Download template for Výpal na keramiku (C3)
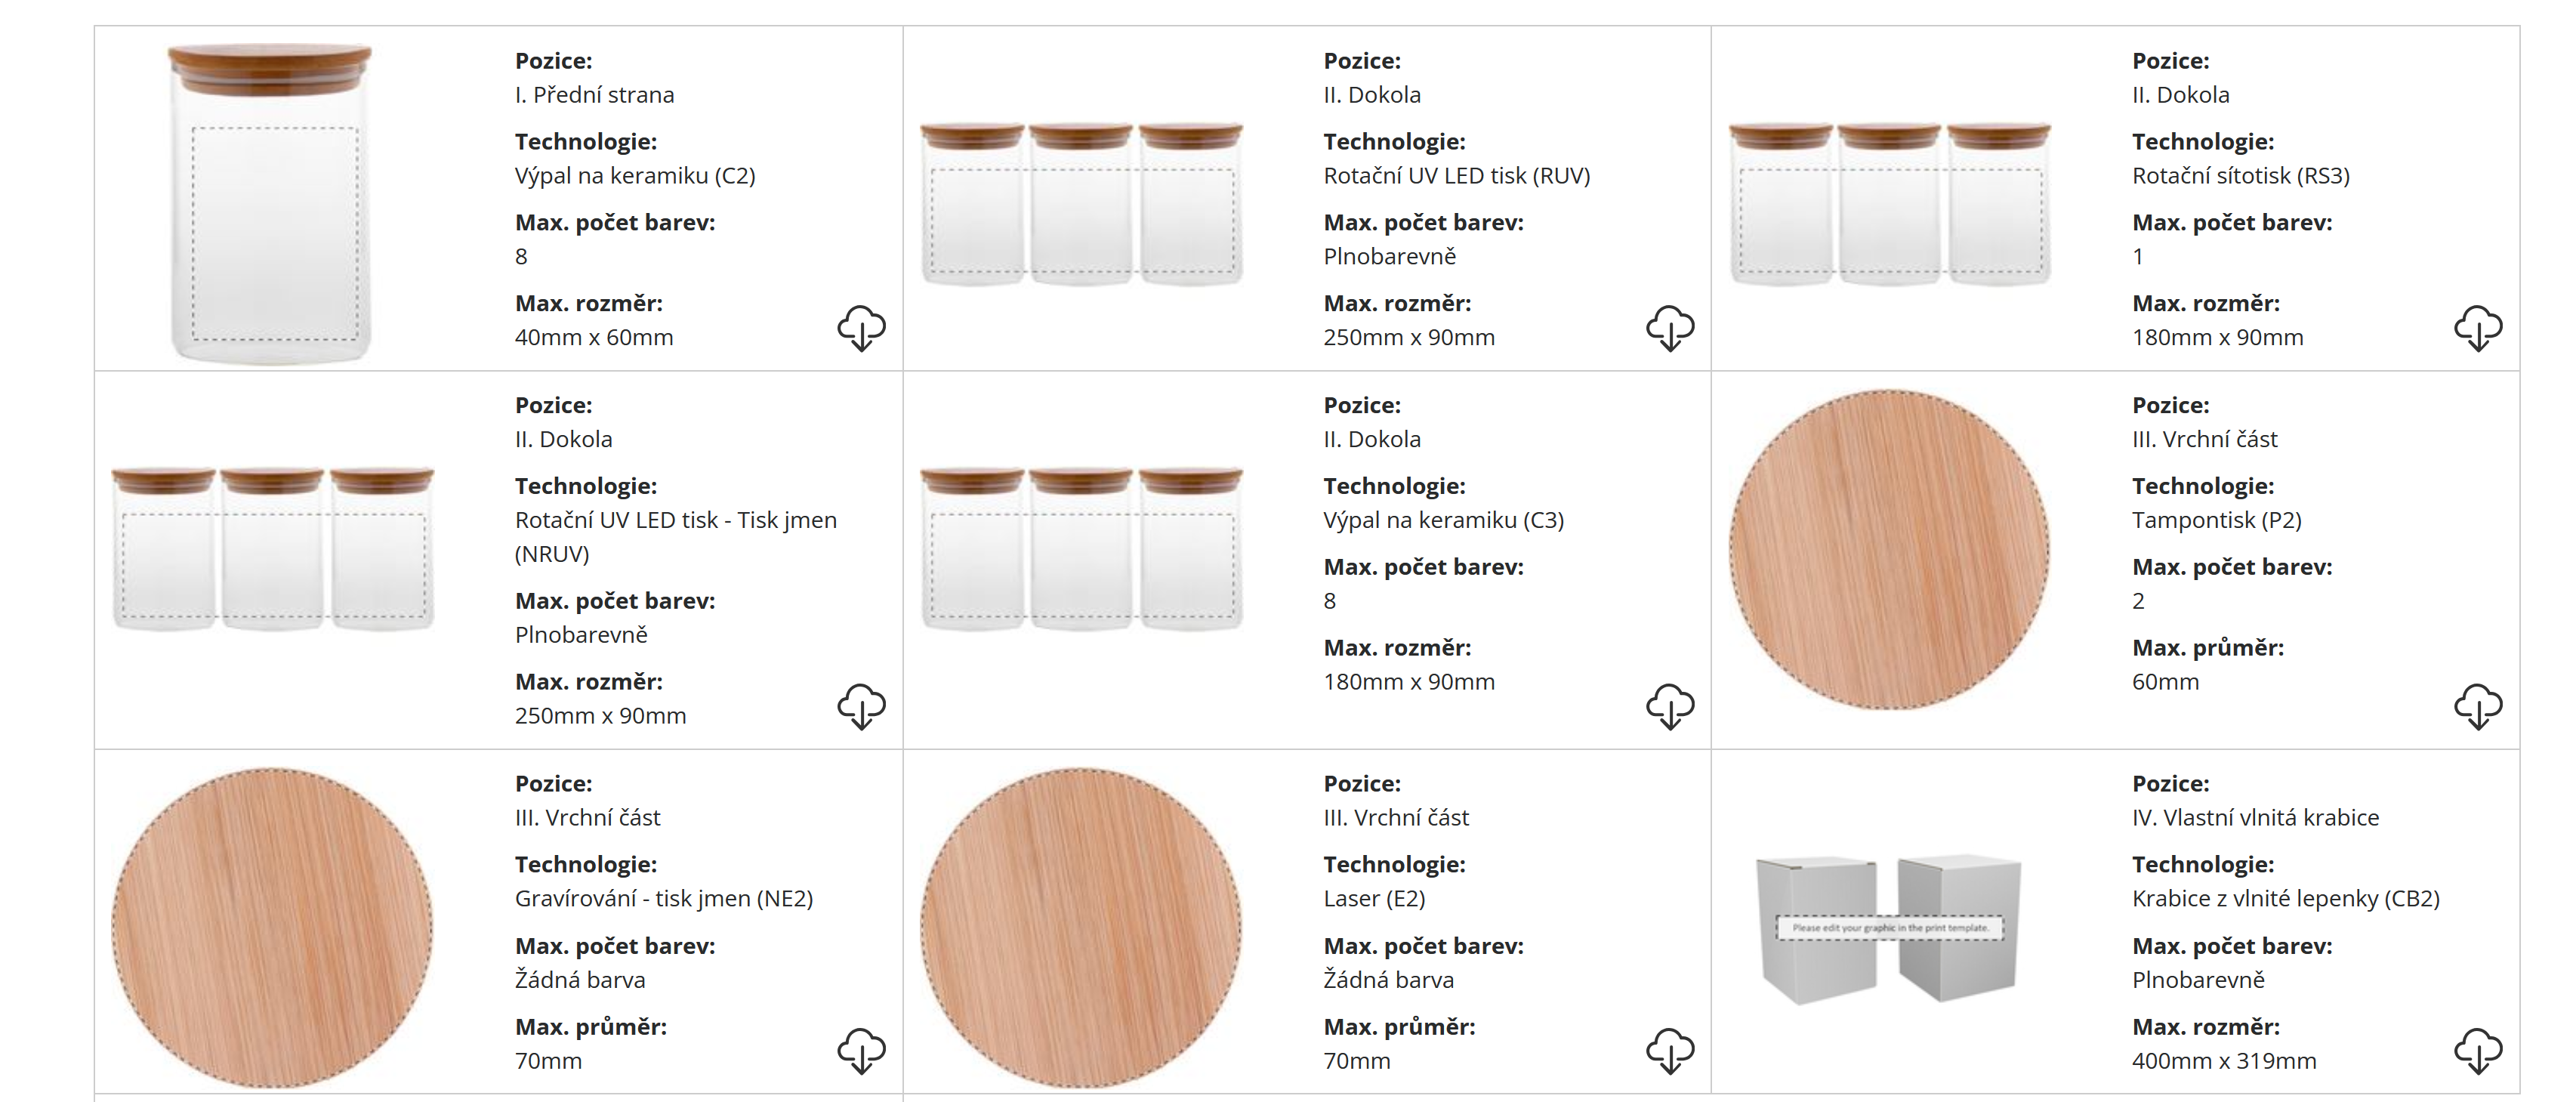 click(x=1670, y=706)
